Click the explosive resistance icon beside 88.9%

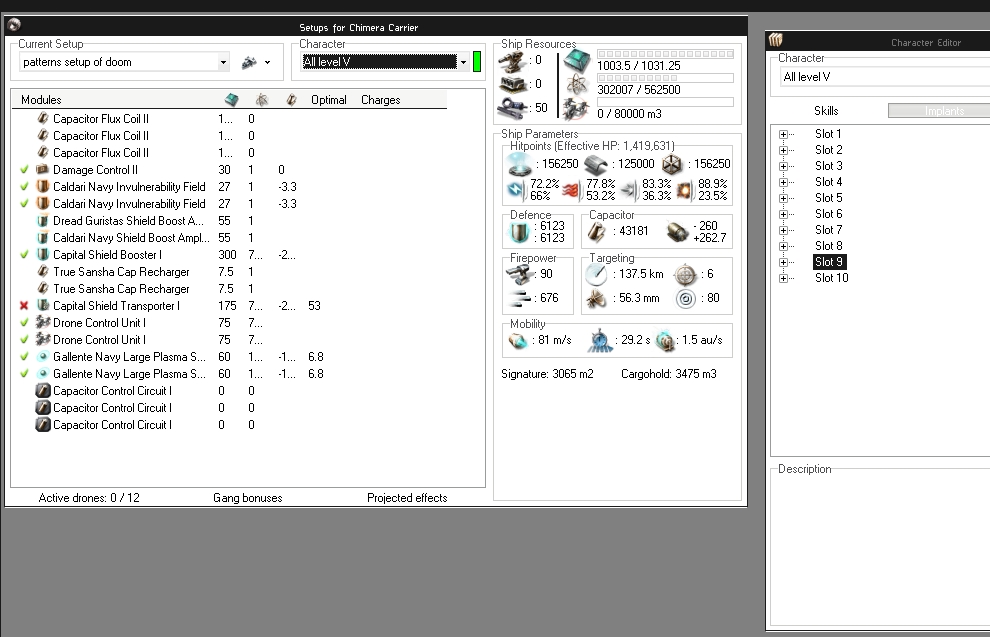[684, 189]
